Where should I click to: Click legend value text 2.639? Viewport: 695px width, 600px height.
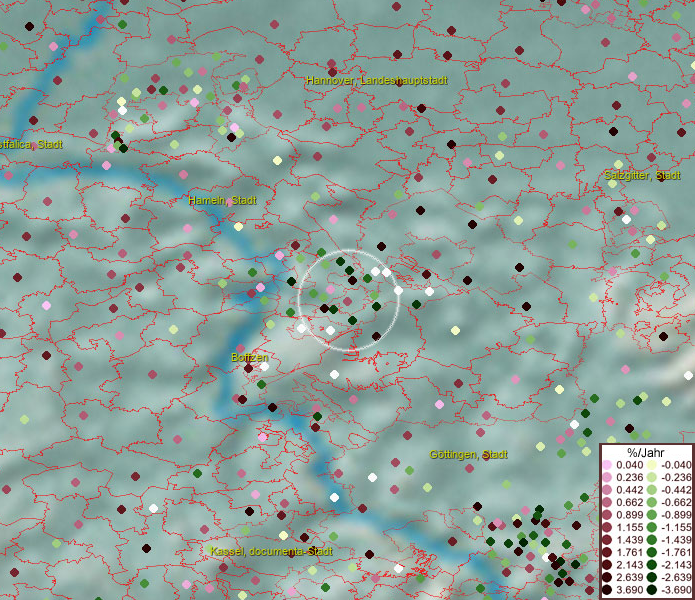[629, 577]
